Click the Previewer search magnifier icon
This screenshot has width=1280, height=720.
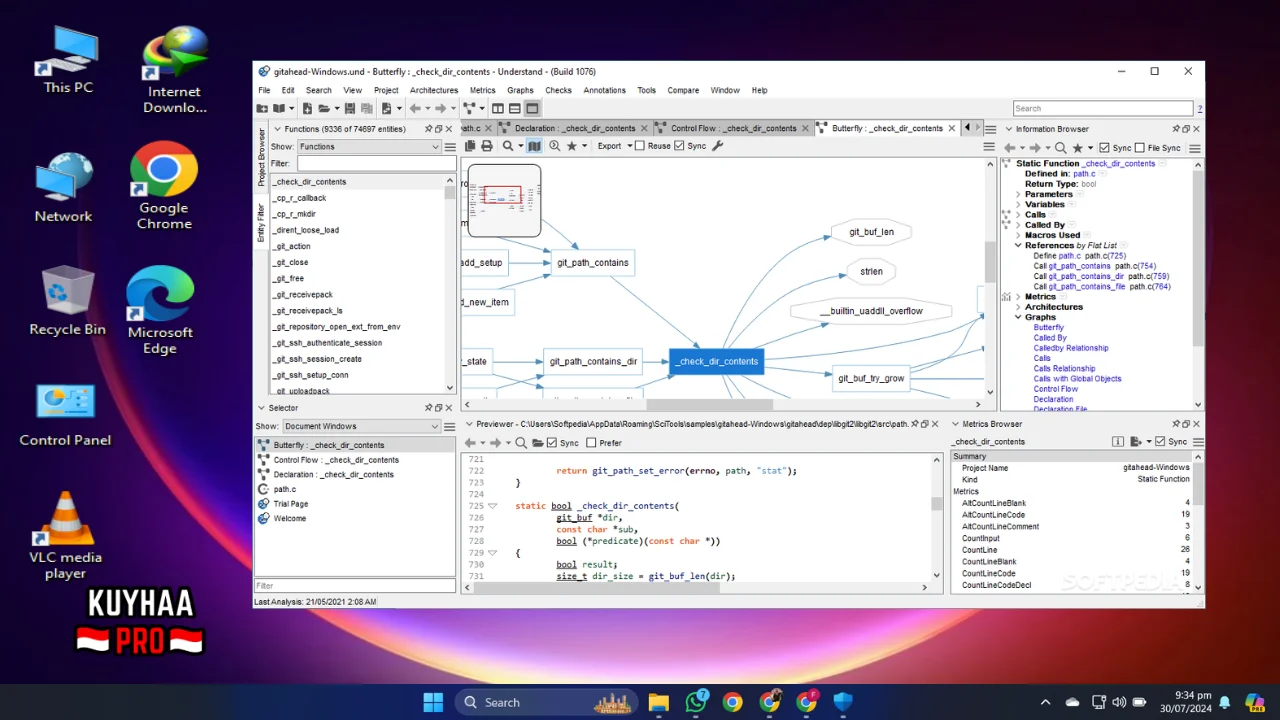pos(521,442)
